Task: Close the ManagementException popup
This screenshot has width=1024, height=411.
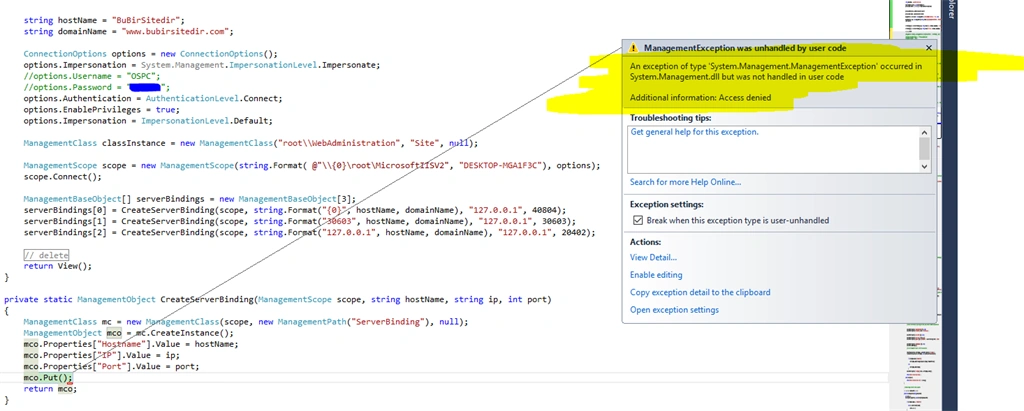Action: point(929,48)
